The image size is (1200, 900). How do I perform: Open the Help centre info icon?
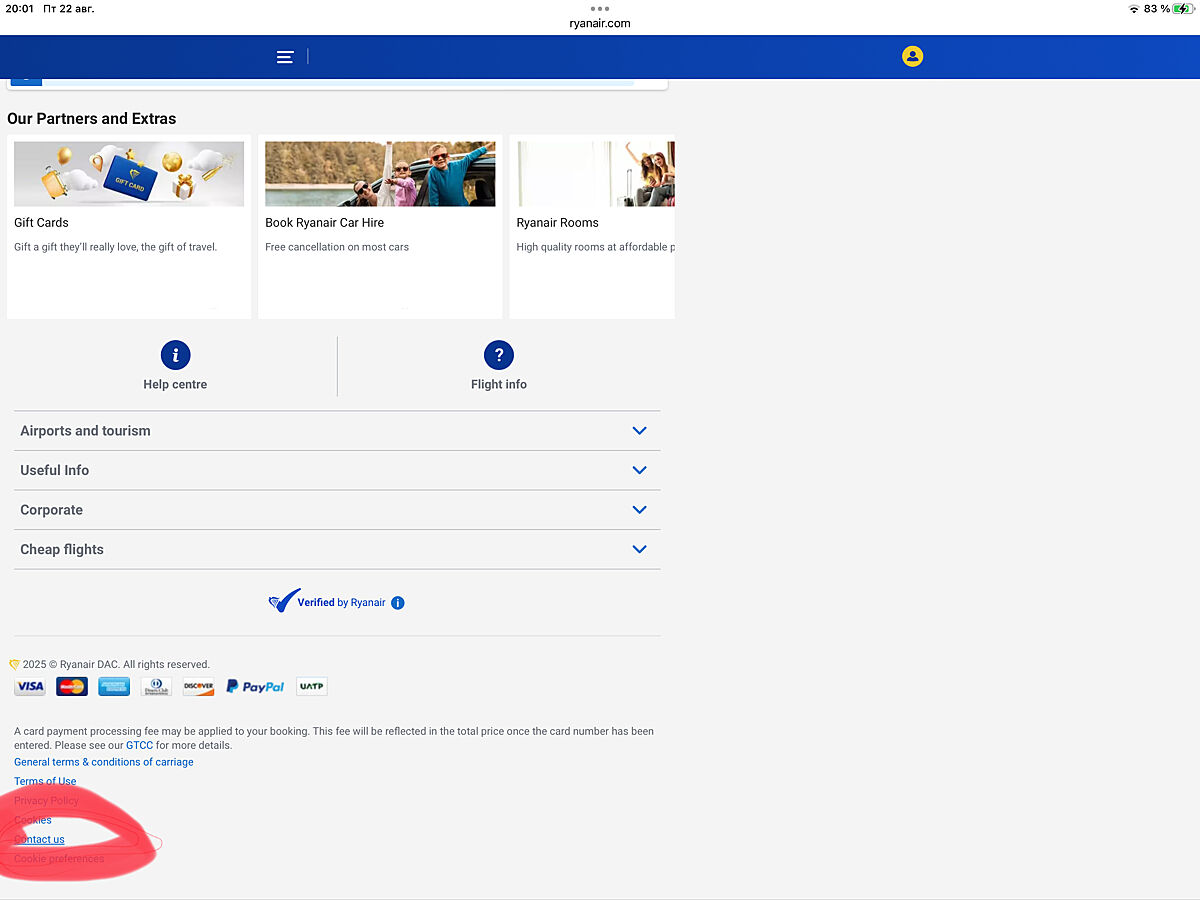[175, 355]
